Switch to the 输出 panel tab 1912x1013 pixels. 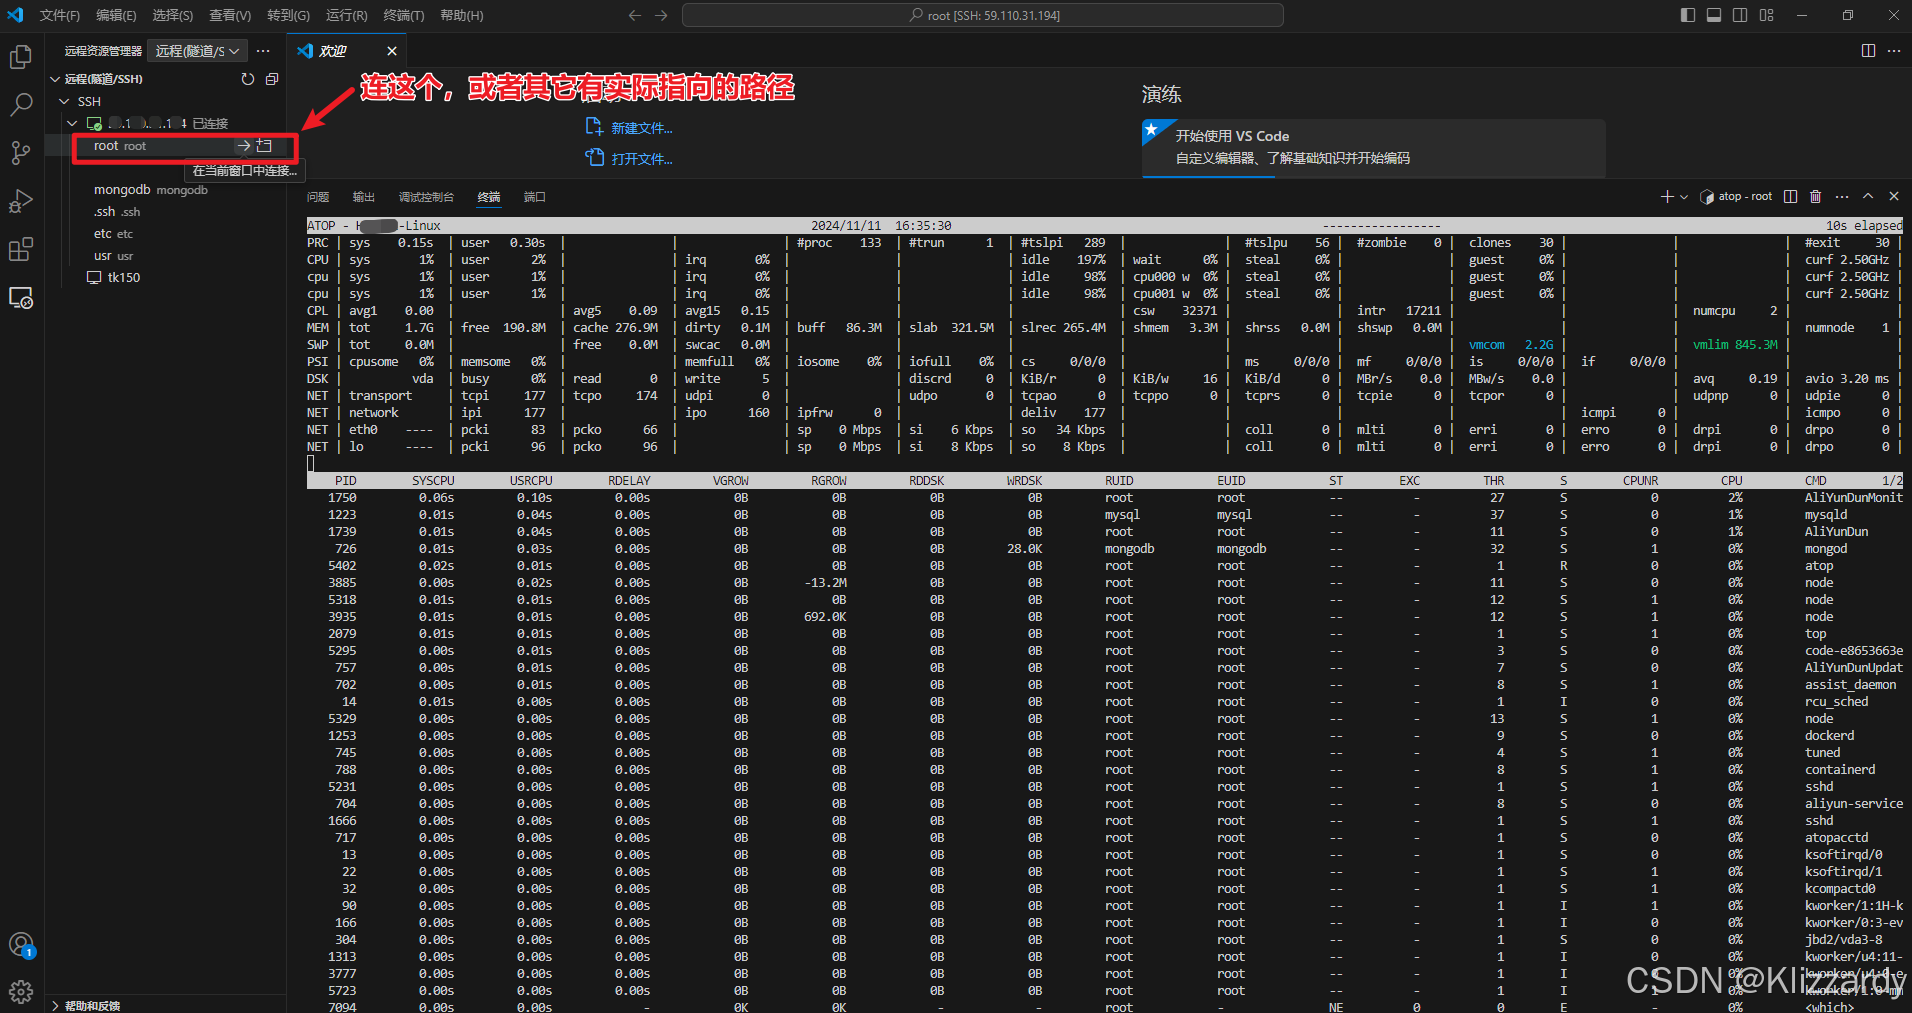(363, 197)
